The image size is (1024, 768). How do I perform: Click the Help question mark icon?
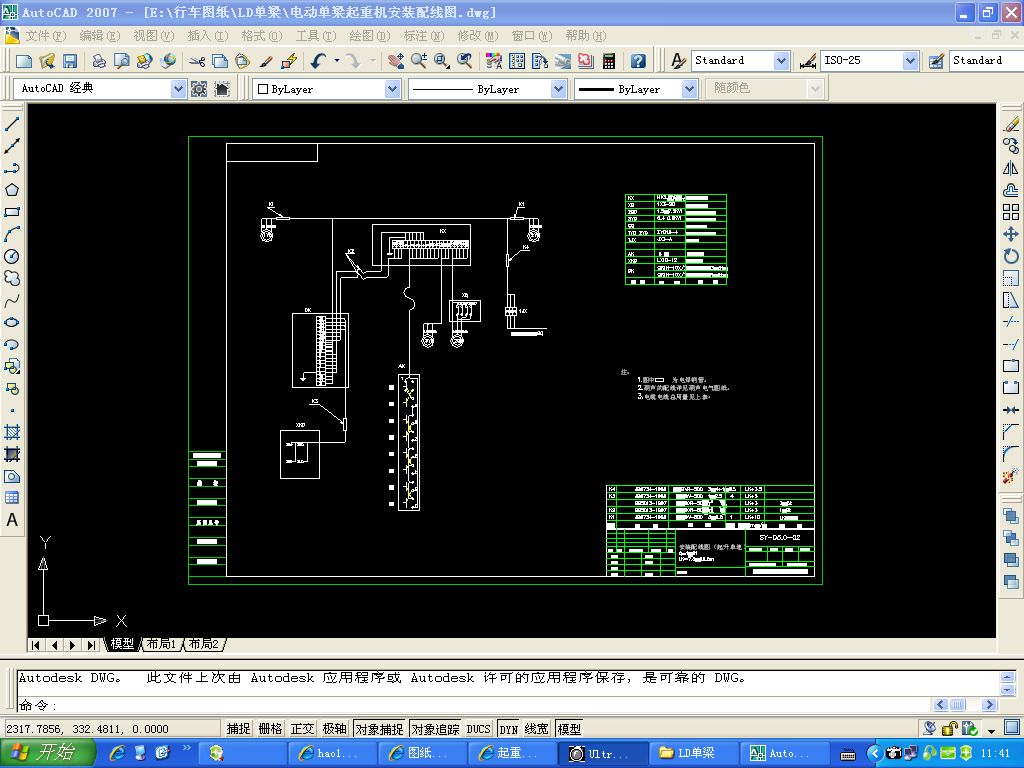point(638,61)
